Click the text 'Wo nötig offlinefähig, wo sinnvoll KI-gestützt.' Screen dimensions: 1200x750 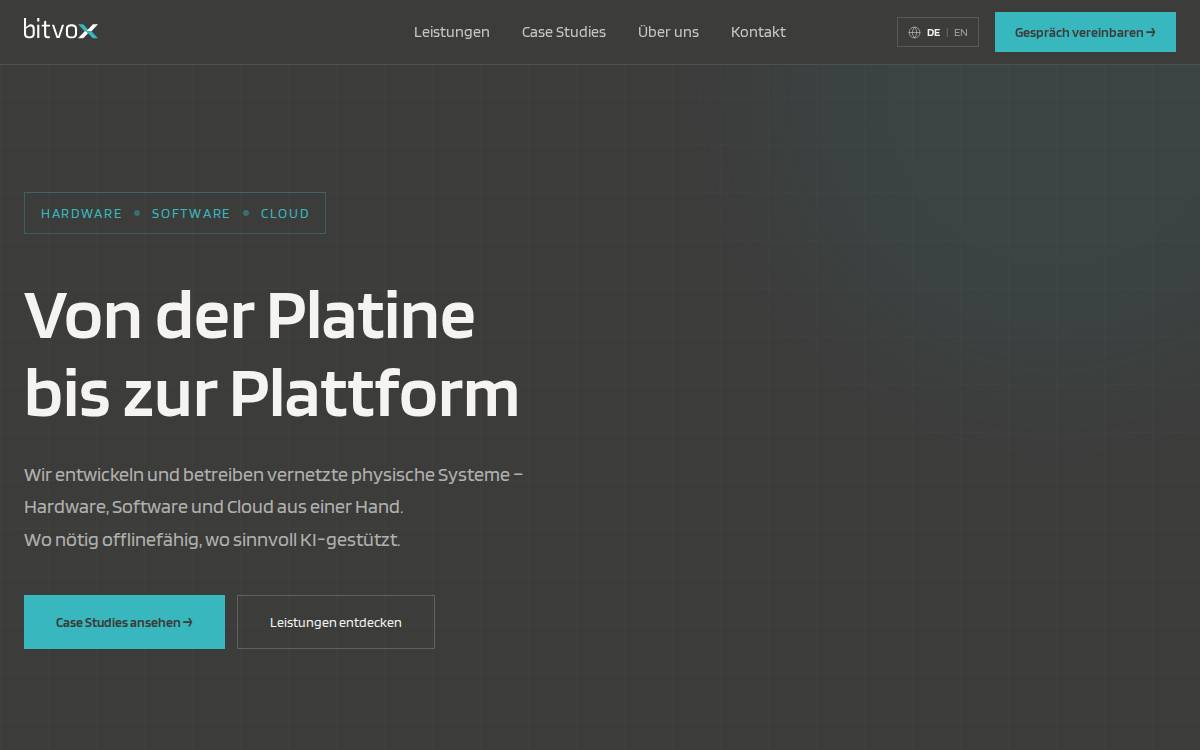[x=212, y=540]
